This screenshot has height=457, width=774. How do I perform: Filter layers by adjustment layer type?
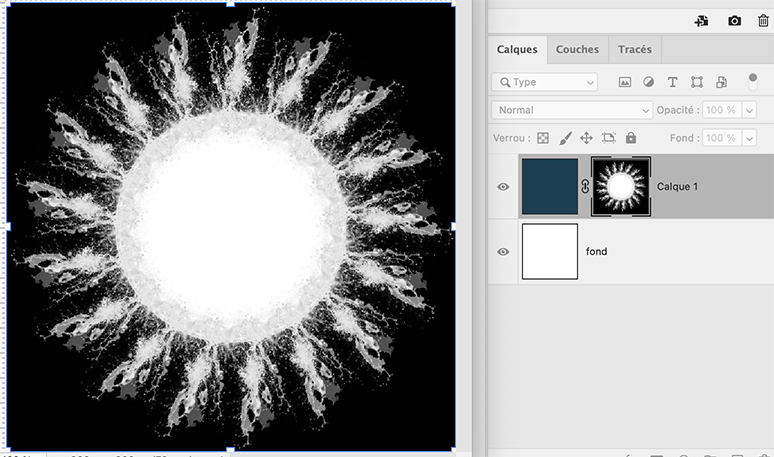[x=649, y=82]
